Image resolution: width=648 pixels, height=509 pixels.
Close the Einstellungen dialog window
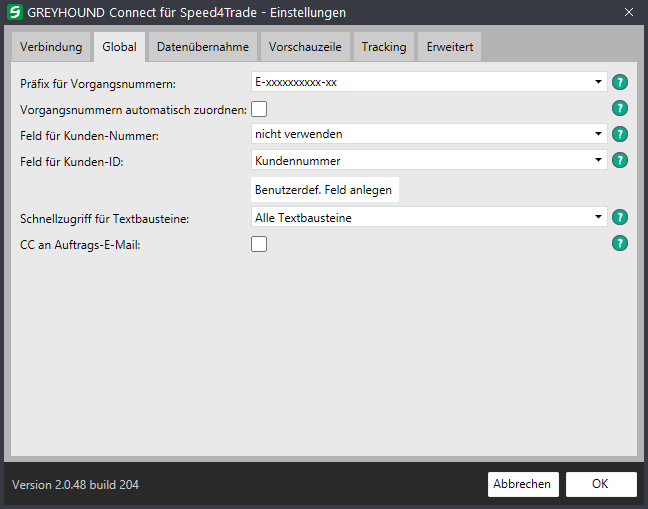click(x=629, y=12)
